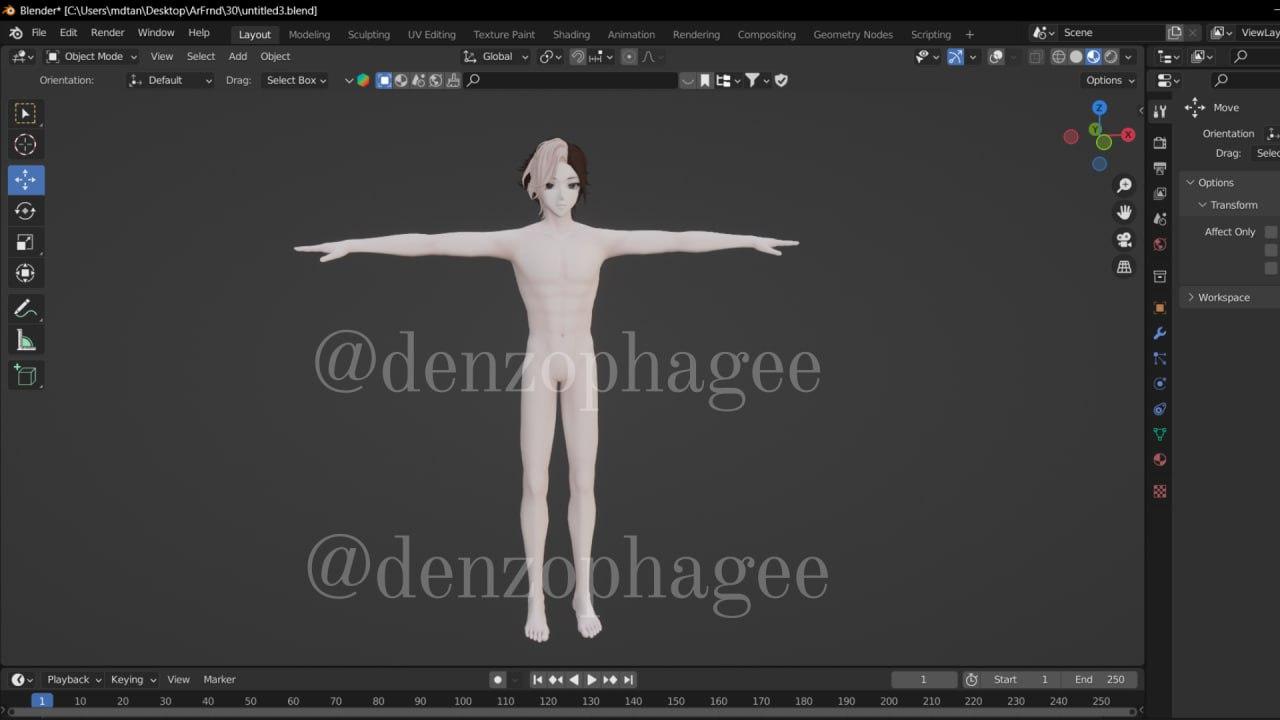The image size is (1280, 720).
Task: Toggle snapping magnet in header
Action: 578,57
